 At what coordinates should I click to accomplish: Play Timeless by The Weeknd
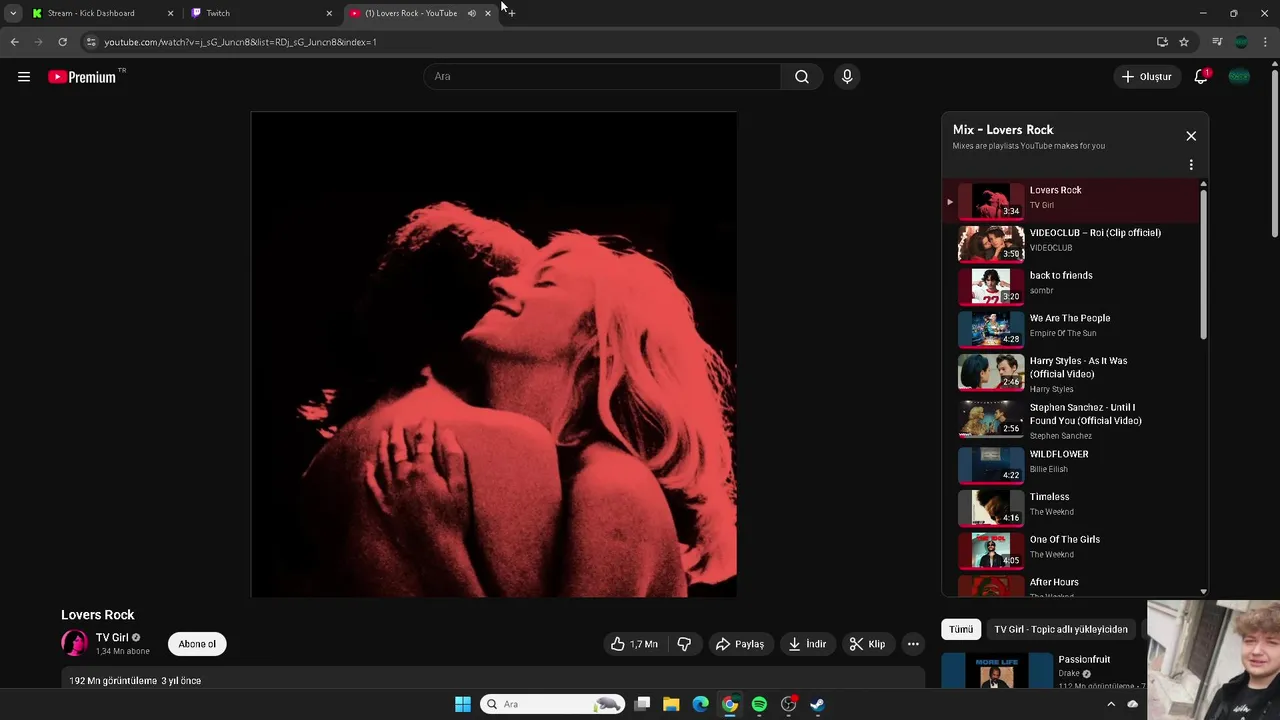(x=1071, y=508)
